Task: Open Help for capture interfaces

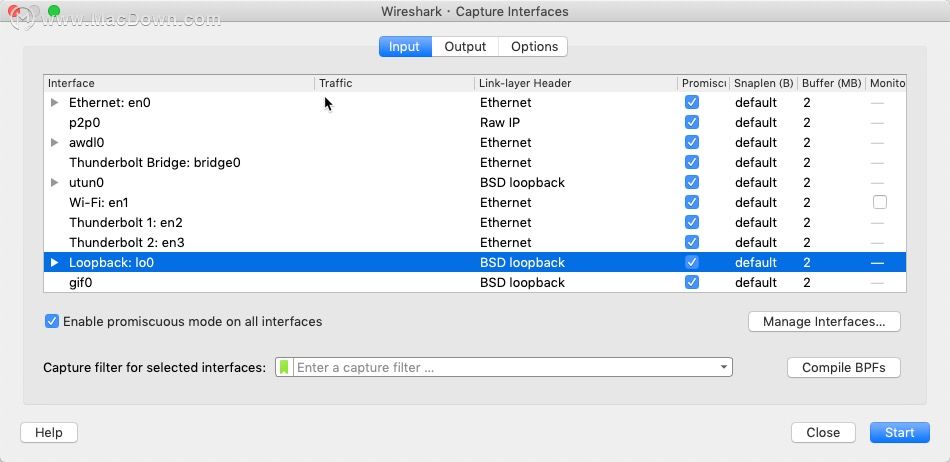Action: coord(48,432)
